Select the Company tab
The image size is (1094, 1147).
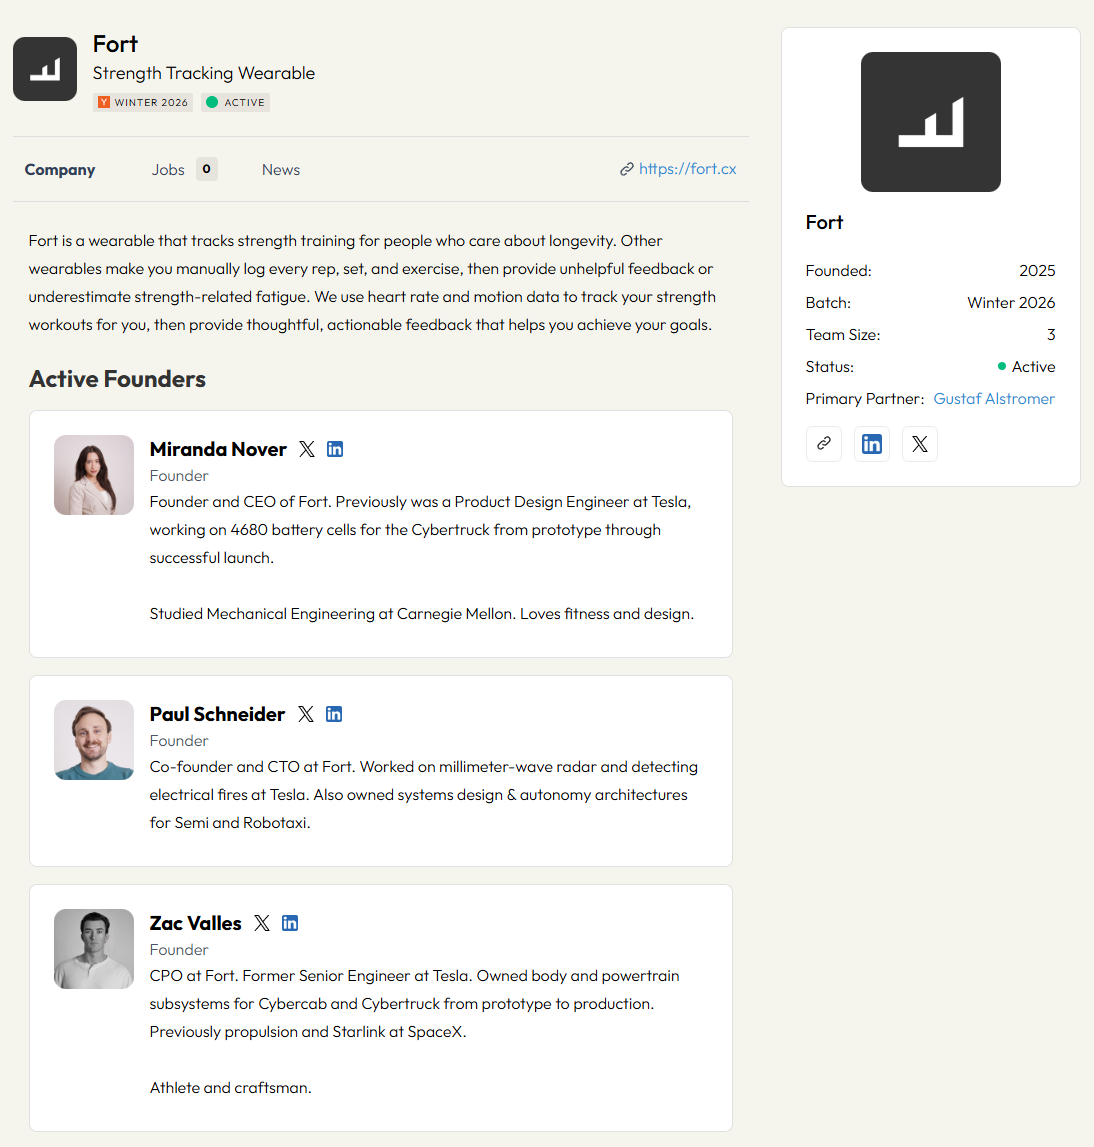click(x=60, y=170)
